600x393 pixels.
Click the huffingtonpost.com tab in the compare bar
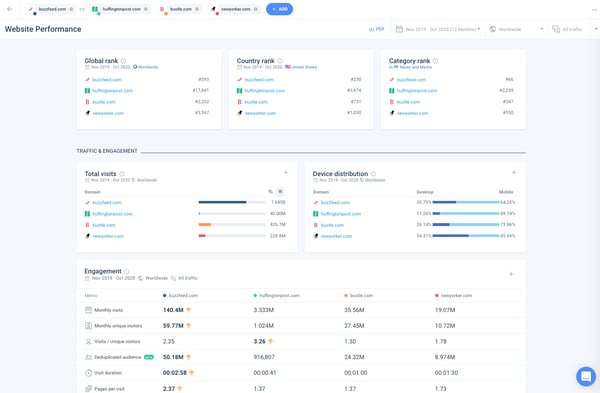point(120,9)
